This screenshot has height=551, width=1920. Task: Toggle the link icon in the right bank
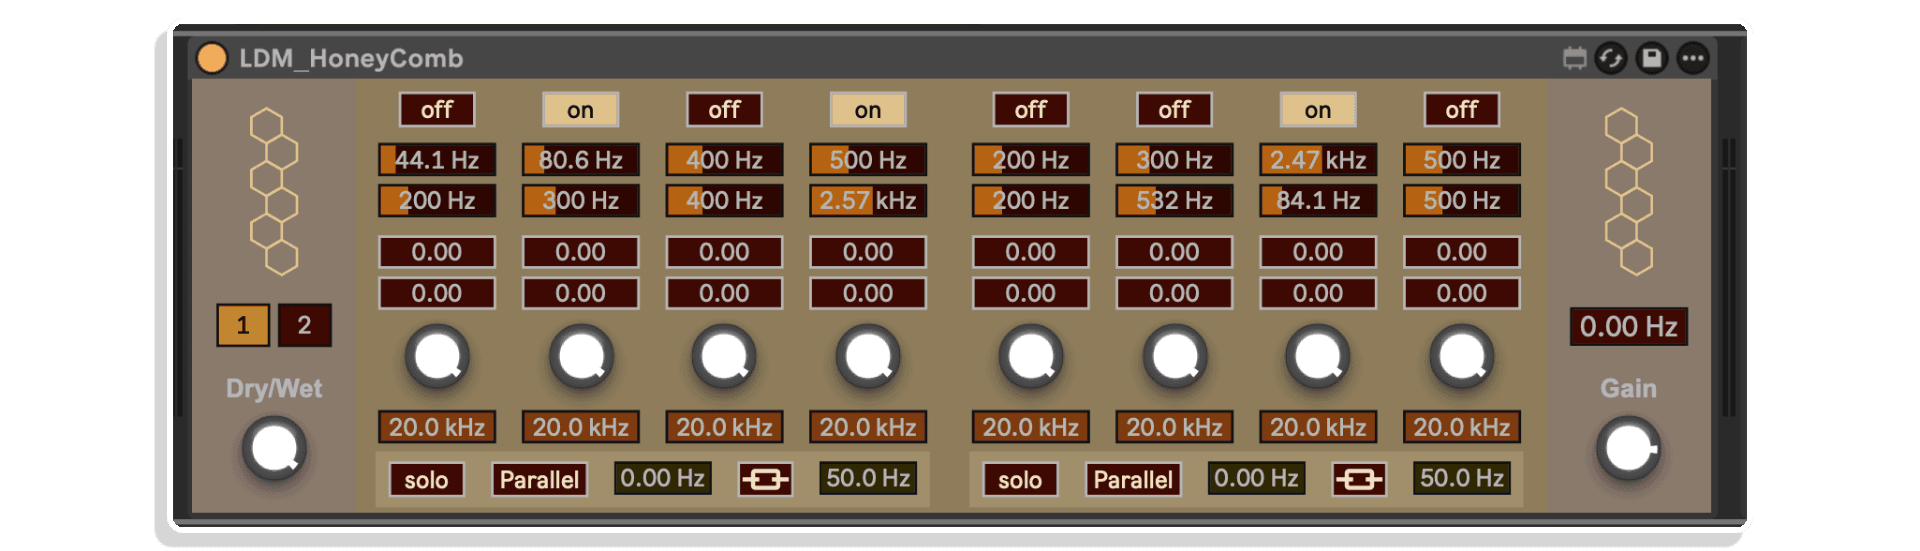(1359, 480)
